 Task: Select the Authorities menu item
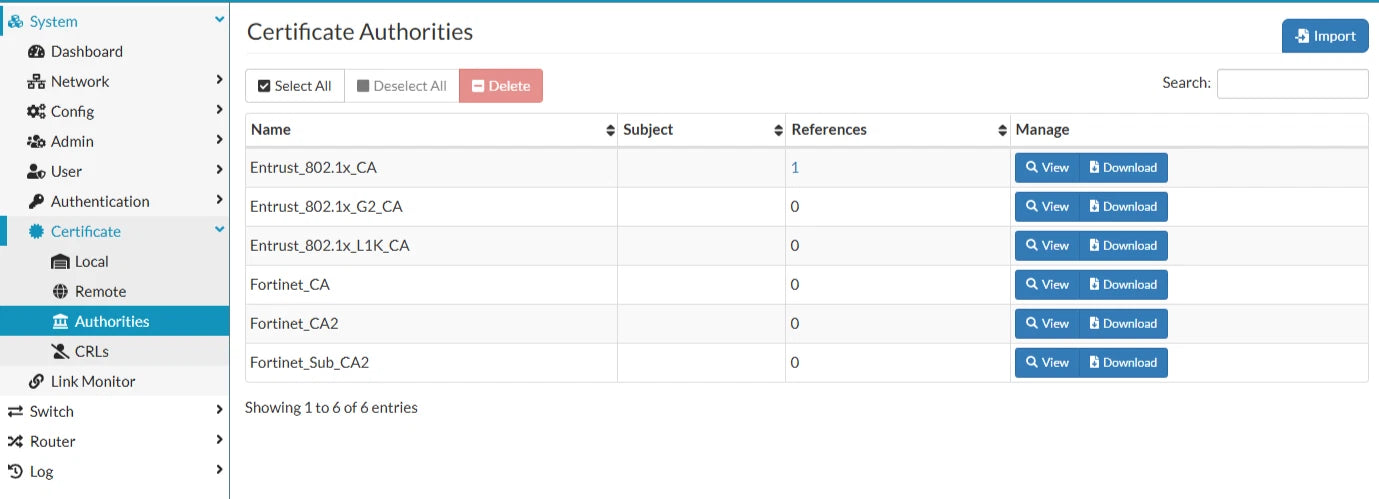tap(114, 321)
